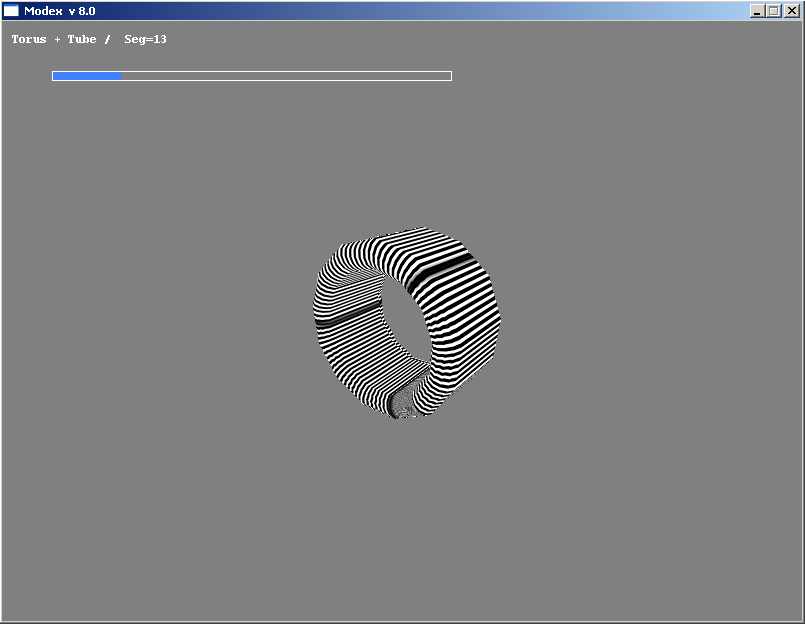Click empty gray background below the torus
This screenshot has width=805, height=624.
tap(400, 520)
